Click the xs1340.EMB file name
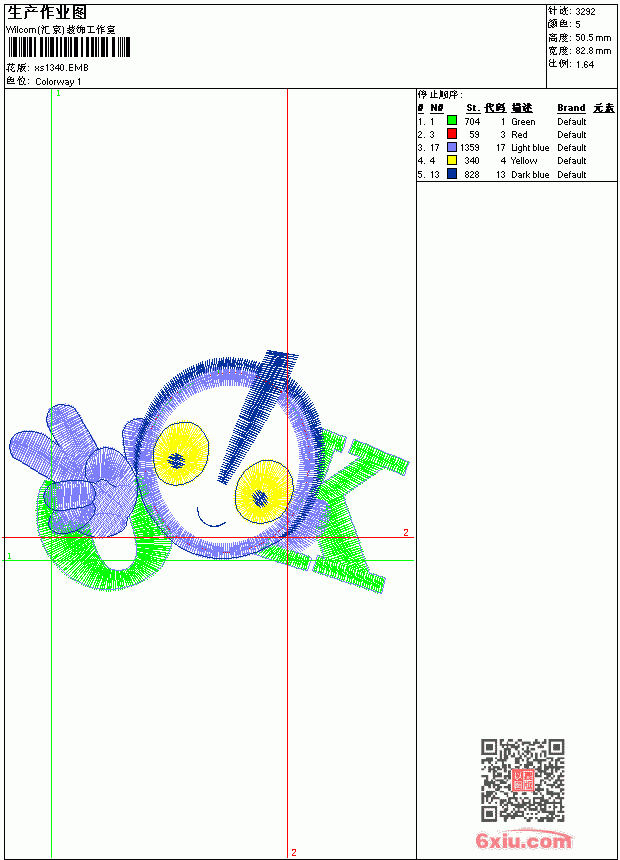Screen dimensions: 620x860 click(x=61, y=68)
